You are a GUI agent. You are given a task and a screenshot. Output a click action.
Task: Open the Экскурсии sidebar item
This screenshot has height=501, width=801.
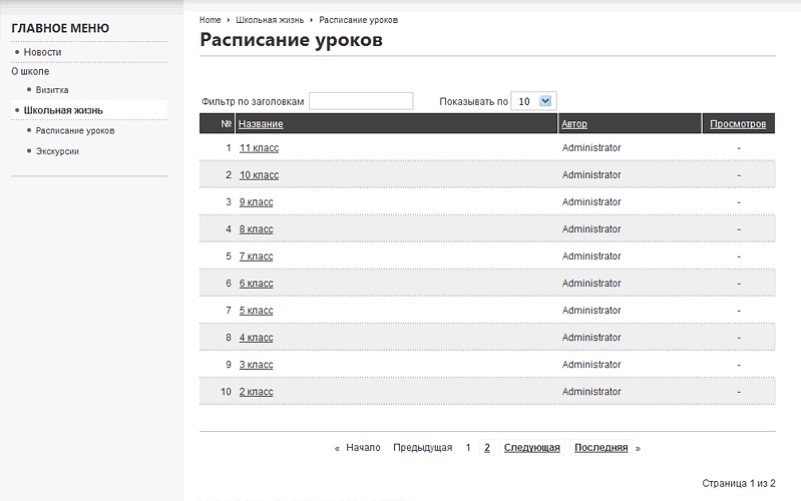click(x=57, y=151)
